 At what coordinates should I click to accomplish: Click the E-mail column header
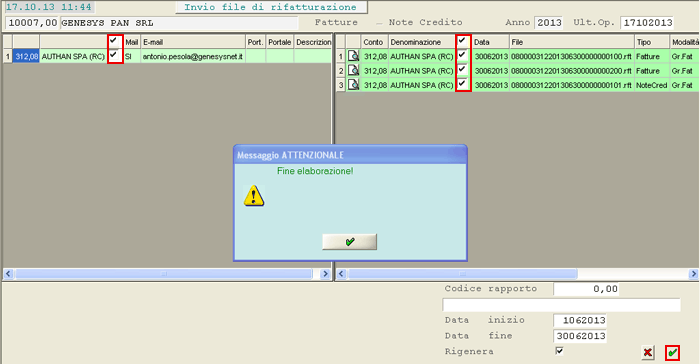tap(193, 42)
